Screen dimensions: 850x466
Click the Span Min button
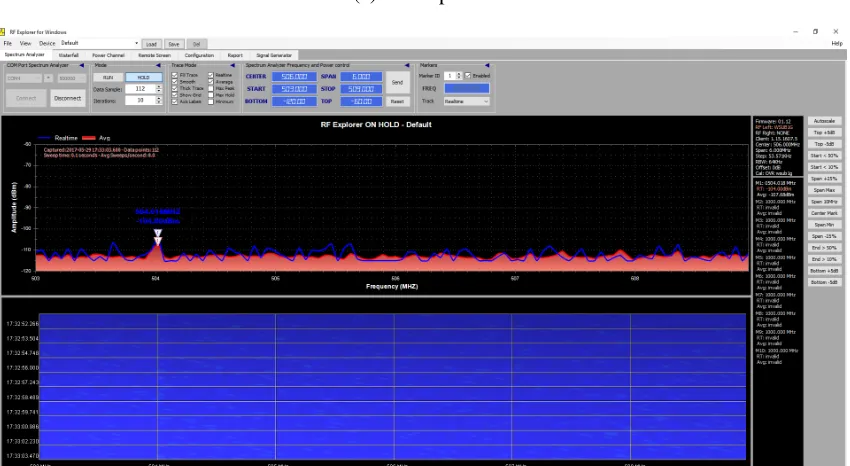click(824, 225)
